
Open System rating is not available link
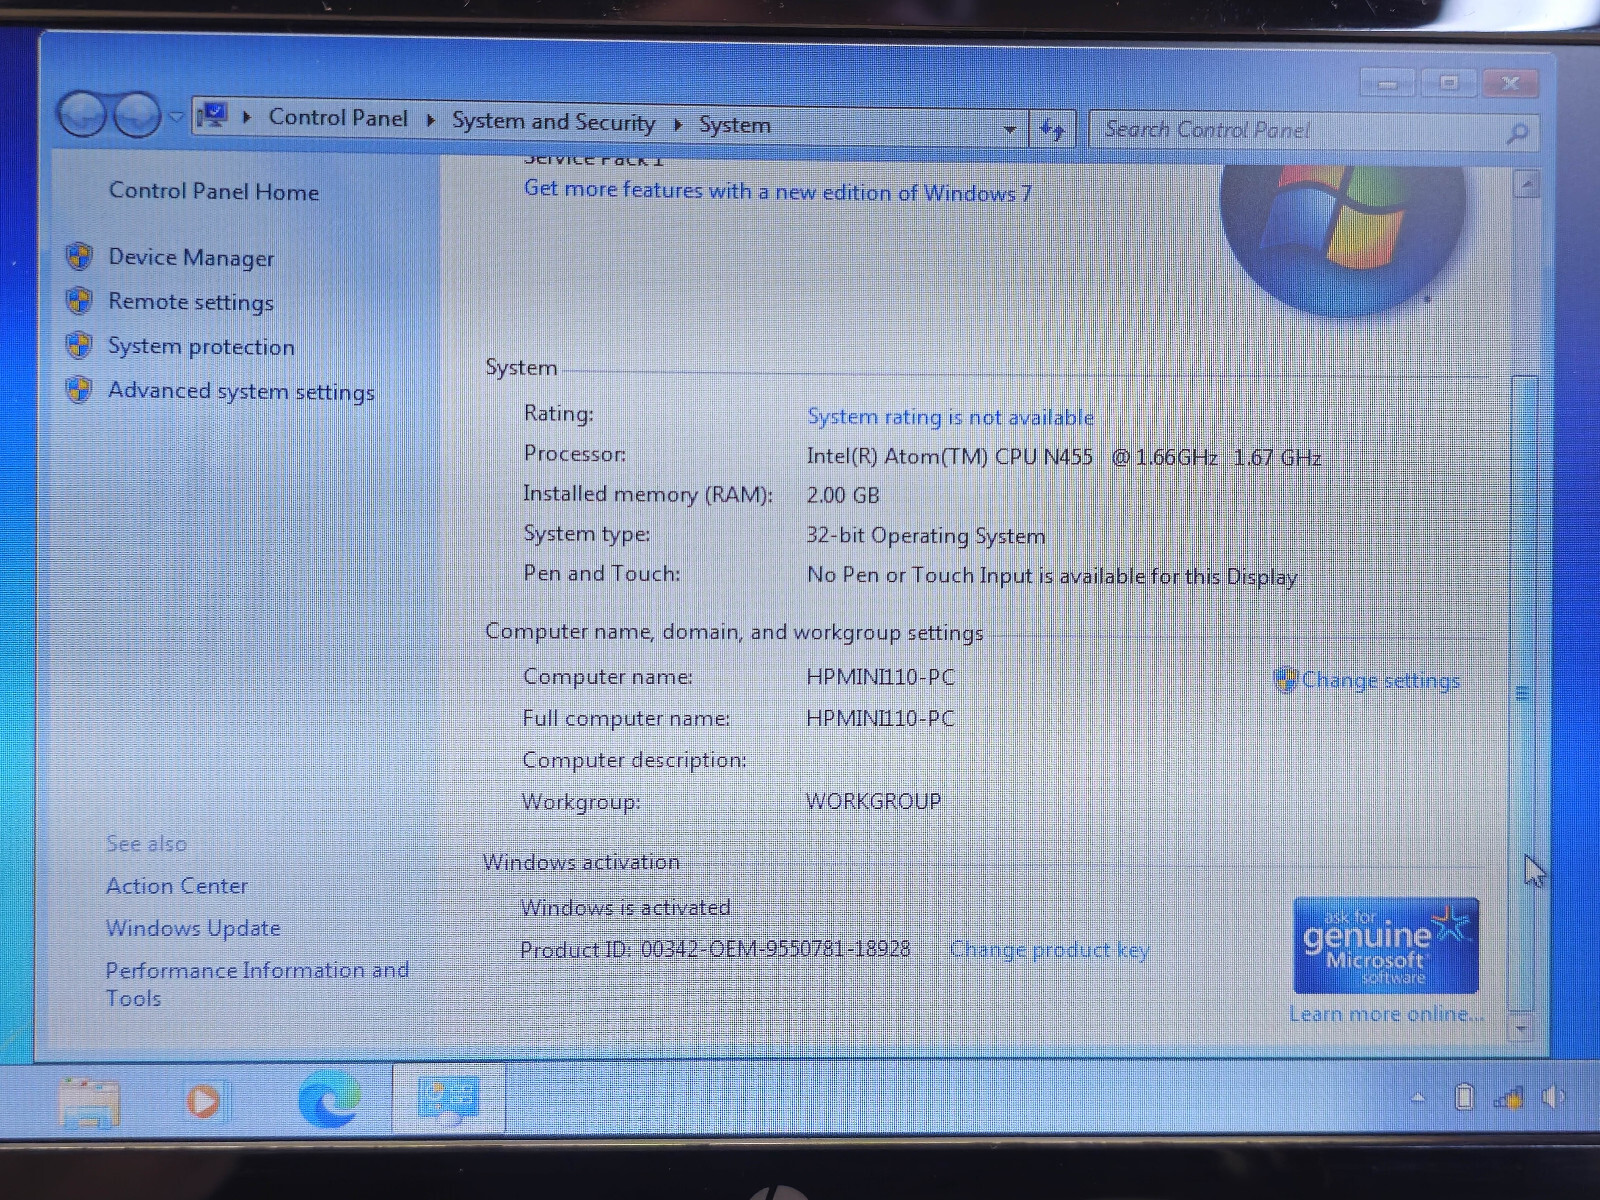tap(950, 417)
